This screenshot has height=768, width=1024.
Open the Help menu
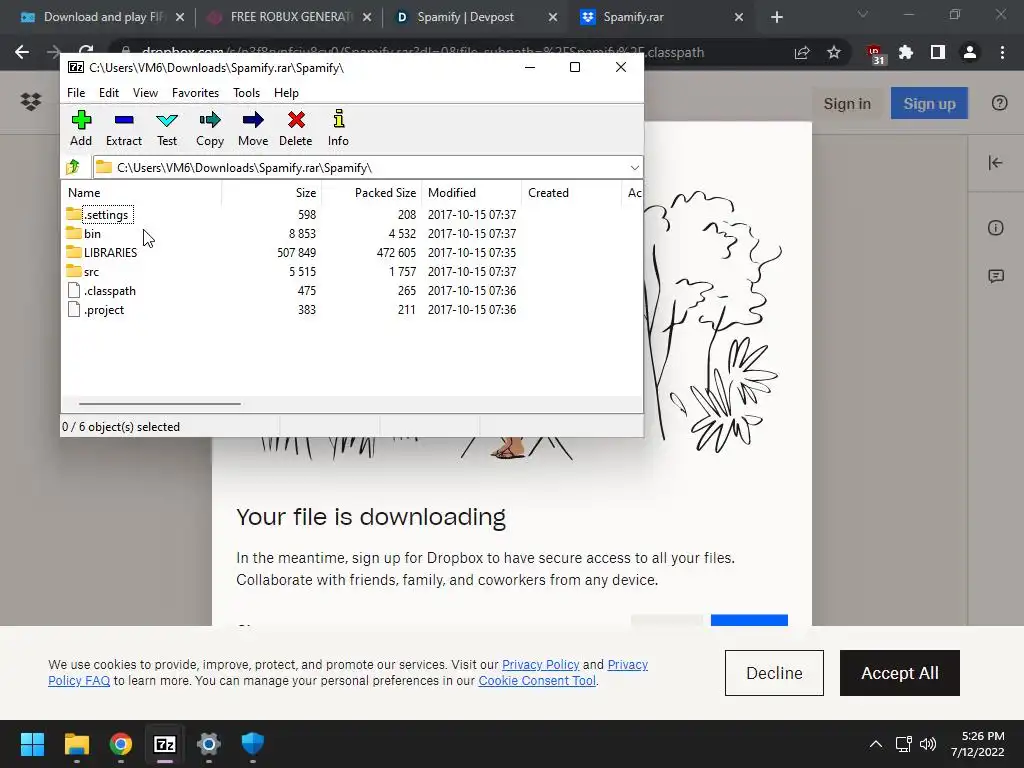(x=286, y=93)
